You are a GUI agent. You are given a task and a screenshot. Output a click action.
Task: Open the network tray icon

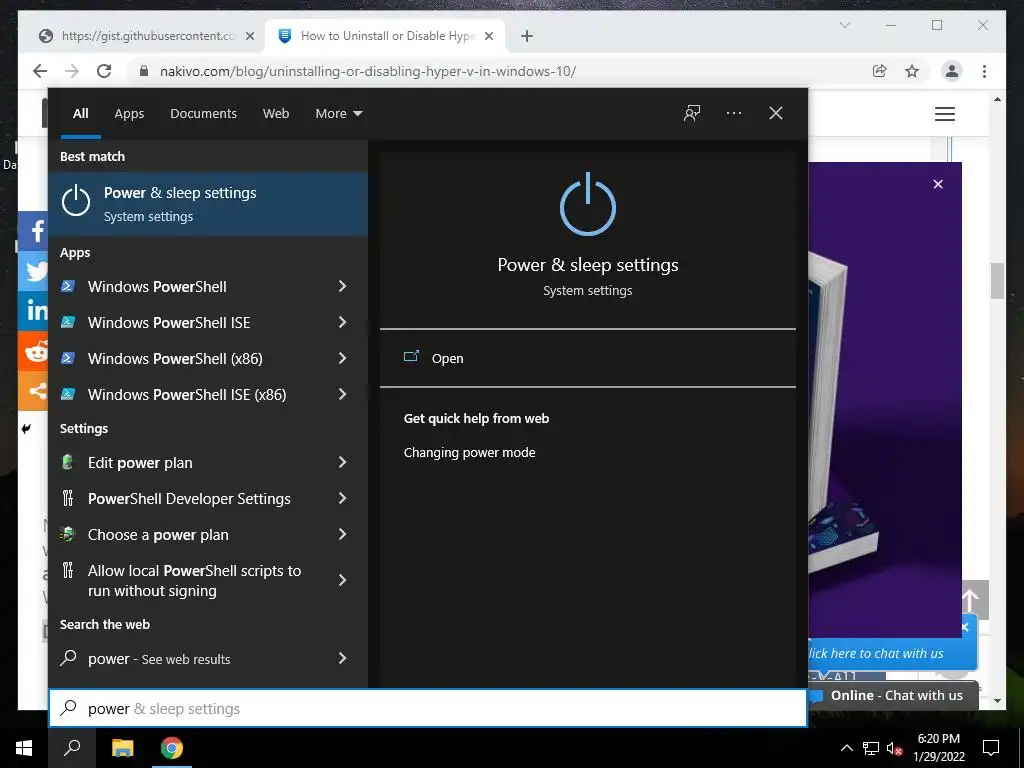871,748
